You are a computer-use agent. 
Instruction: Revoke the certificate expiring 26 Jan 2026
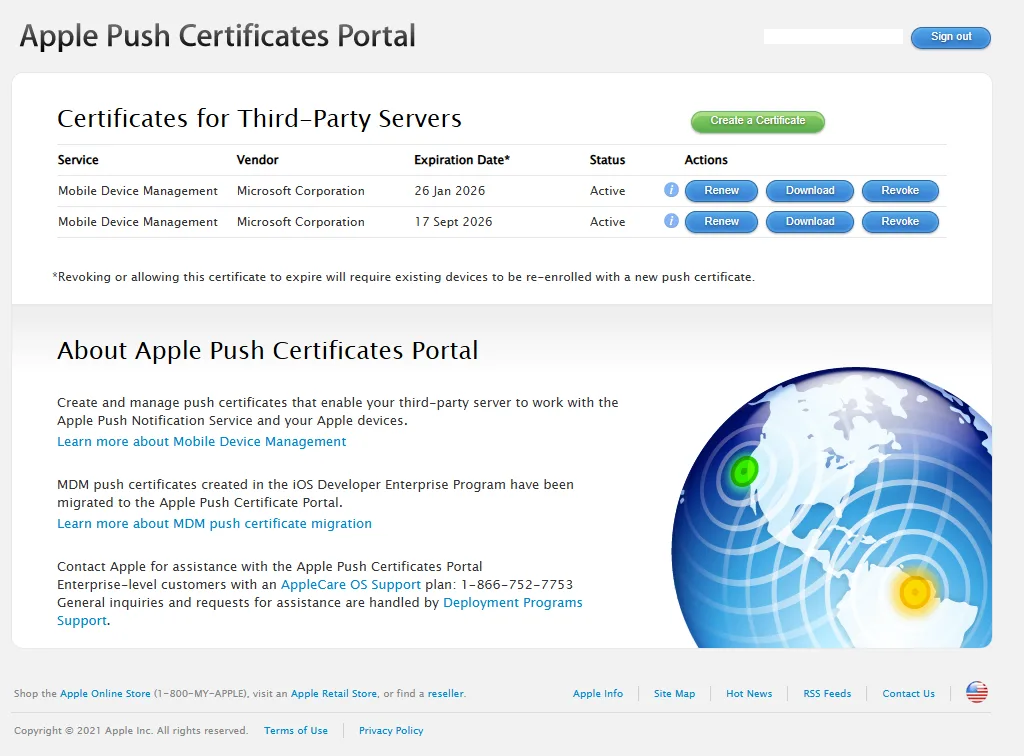click(x=899, y=190)
